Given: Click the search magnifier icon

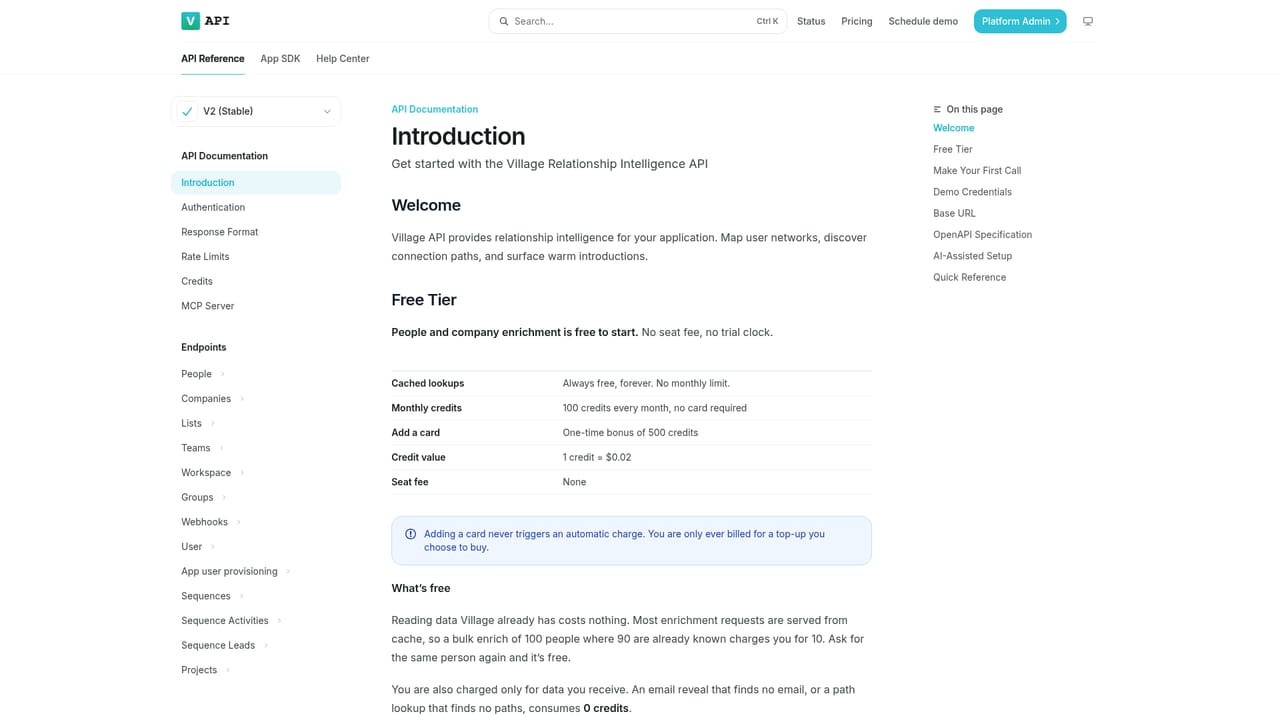Looking at the screenshot, I should point(504,21).
